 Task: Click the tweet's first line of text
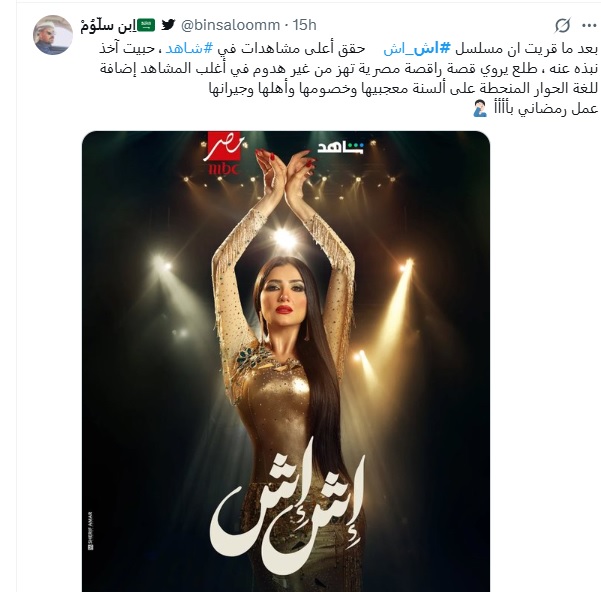(x=348, y=49)
